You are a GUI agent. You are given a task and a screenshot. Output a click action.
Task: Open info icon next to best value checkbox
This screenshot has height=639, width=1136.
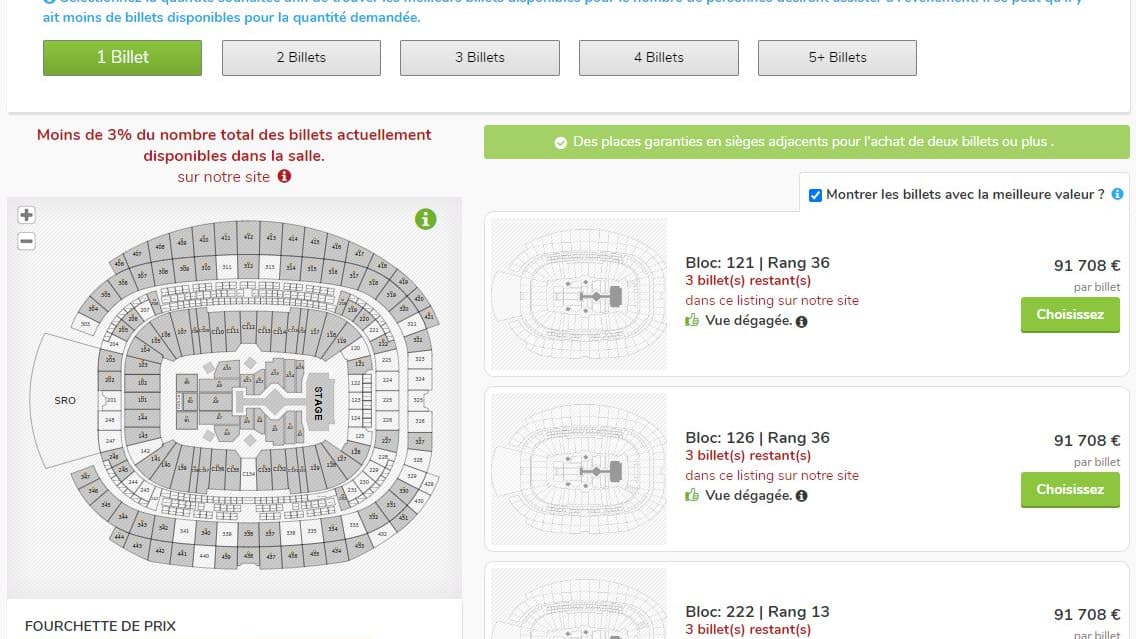1117,195
